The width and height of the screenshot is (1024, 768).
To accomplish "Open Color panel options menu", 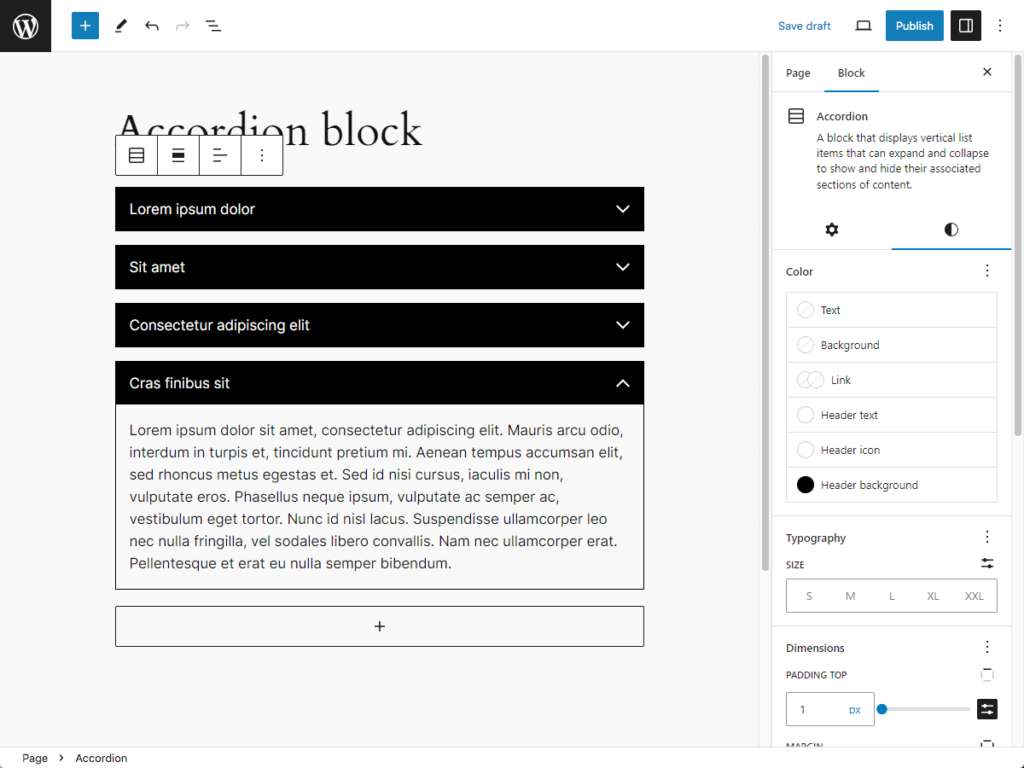I will tap(987, 271).
